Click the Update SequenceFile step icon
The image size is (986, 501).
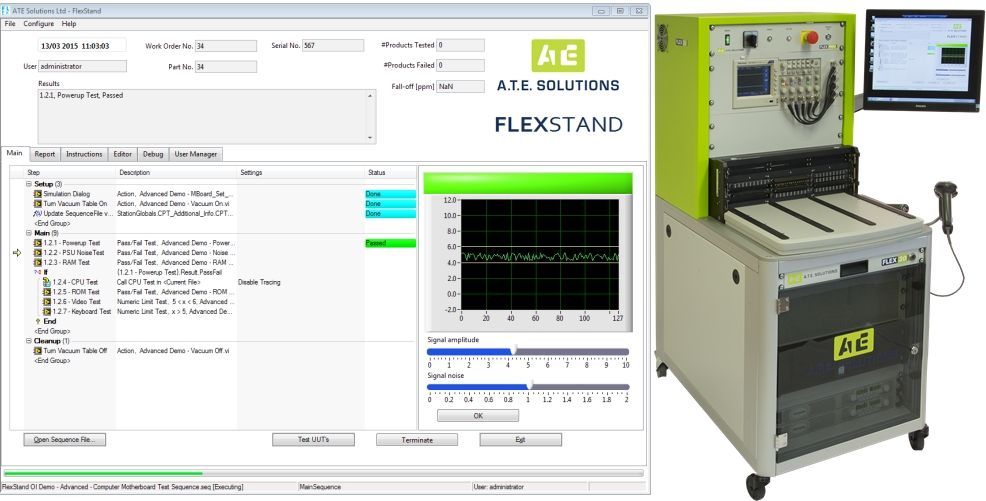(38, 214)
